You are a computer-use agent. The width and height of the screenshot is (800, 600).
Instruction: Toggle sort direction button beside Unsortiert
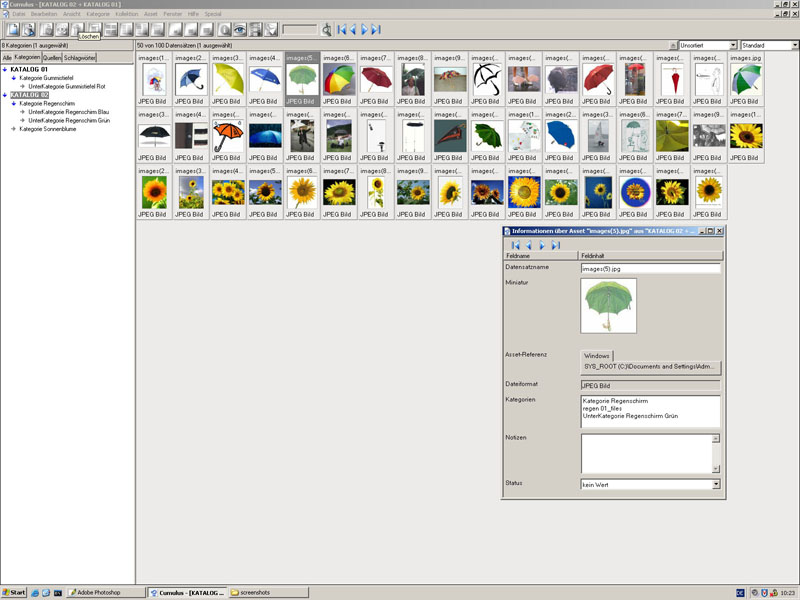pyautogui.click(x=673, y=45)
